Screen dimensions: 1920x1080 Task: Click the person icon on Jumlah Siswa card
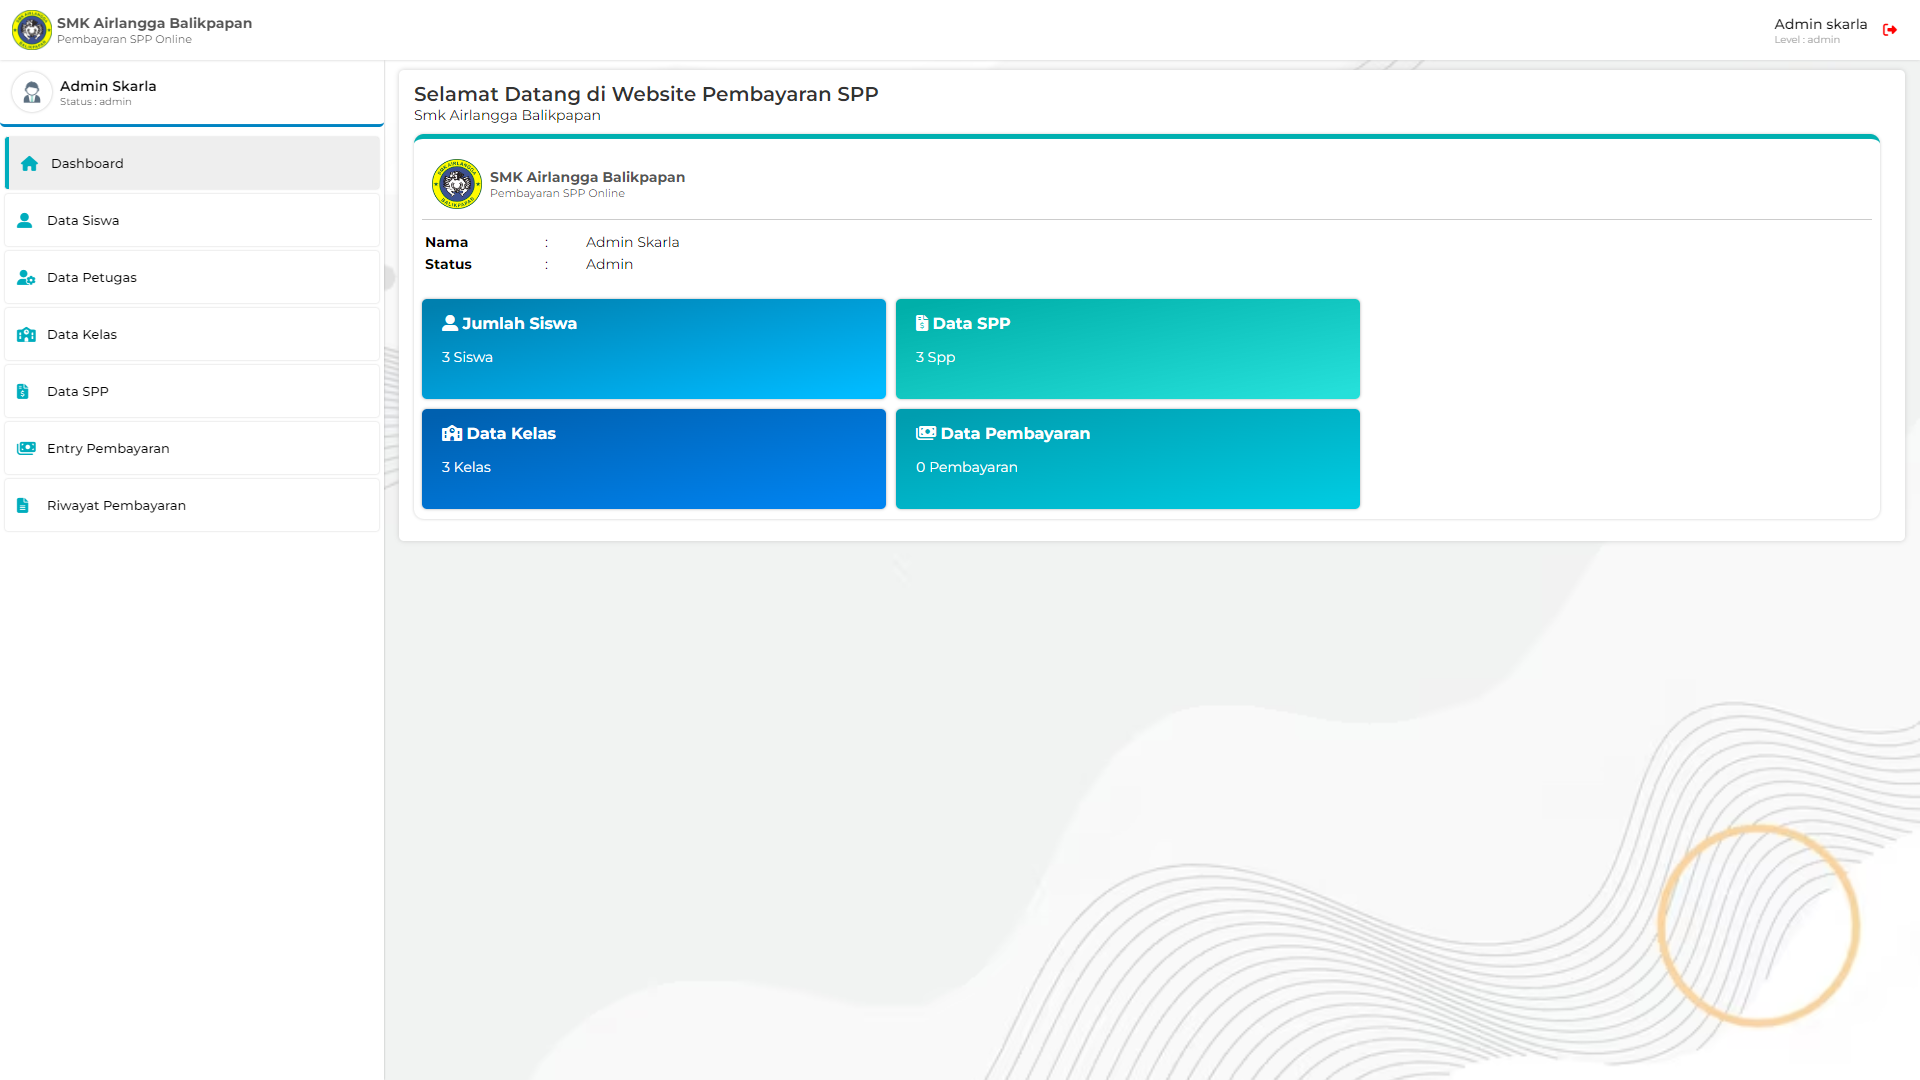click(x=449, y=322)
